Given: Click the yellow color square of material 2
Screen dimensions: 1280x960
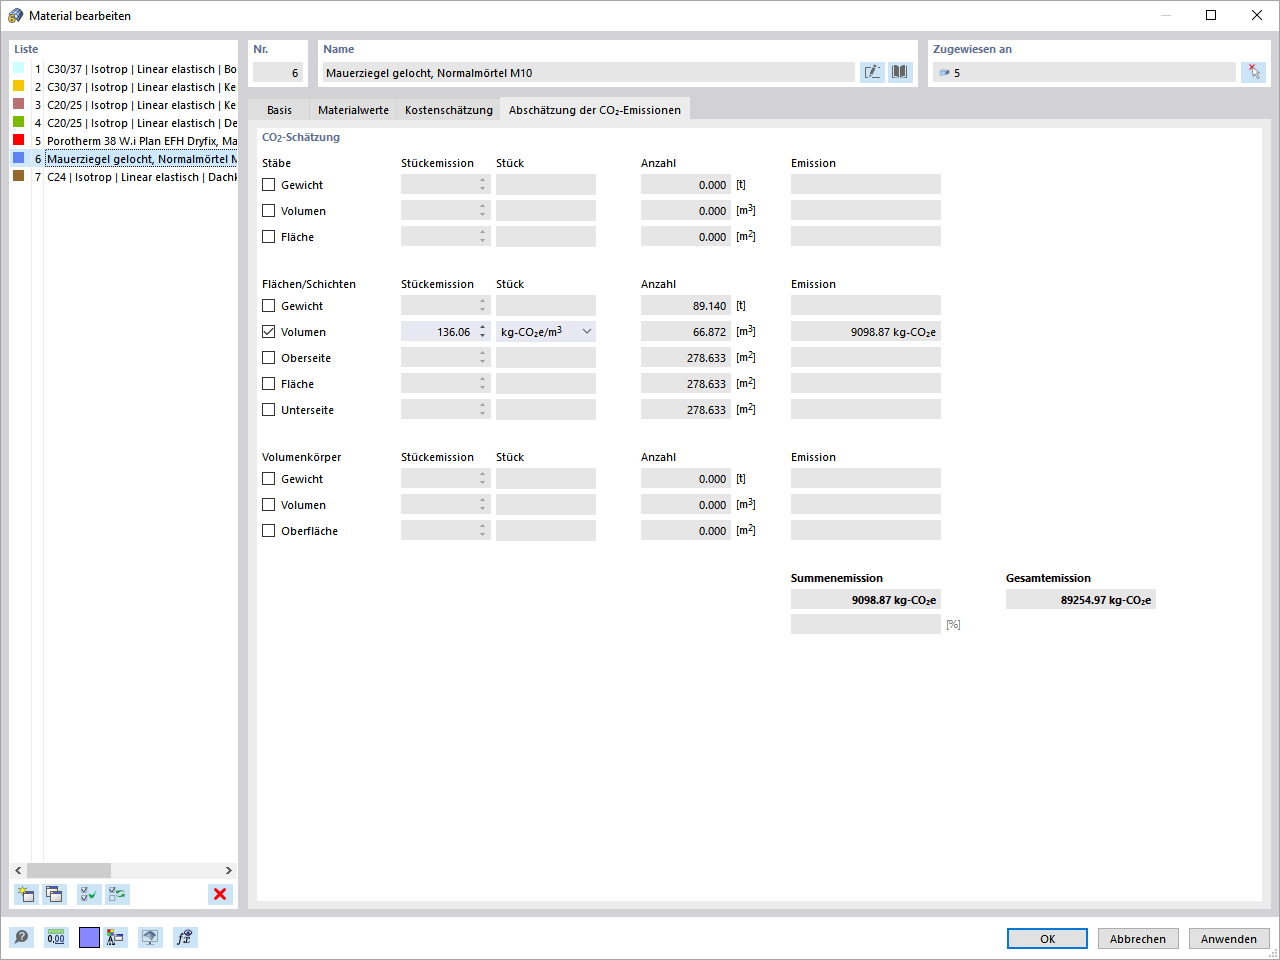Looking at the screenshot, I should (18, 86).
